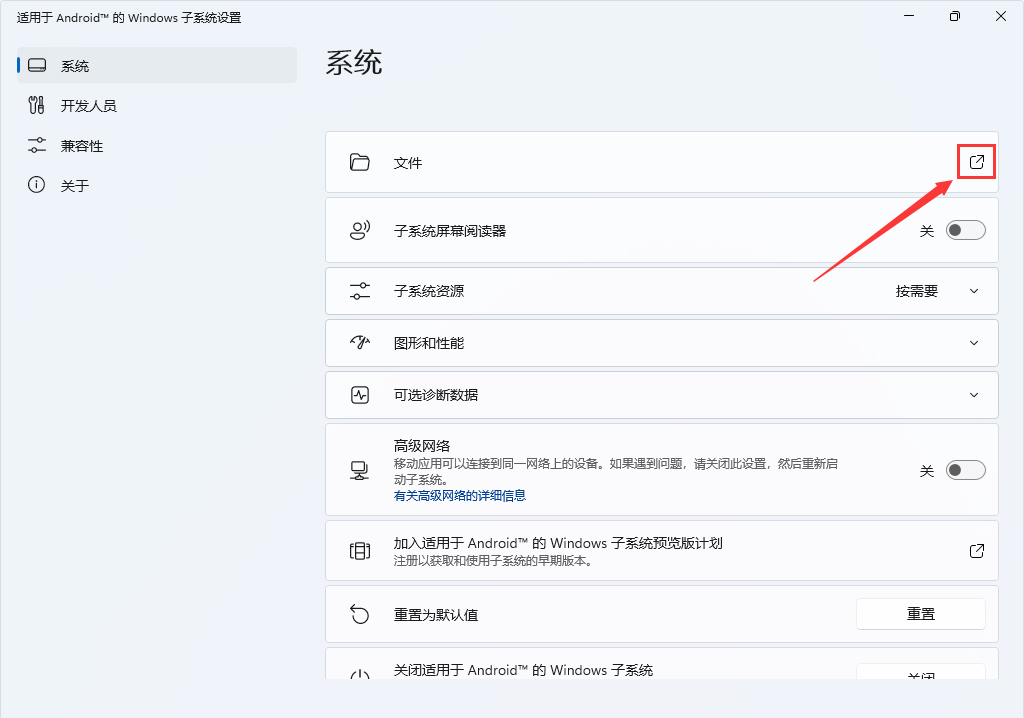Click the folder icon next to 文件
This screenshot has height=718, width=1024.
pyautogui.click(x=360, y=162)
